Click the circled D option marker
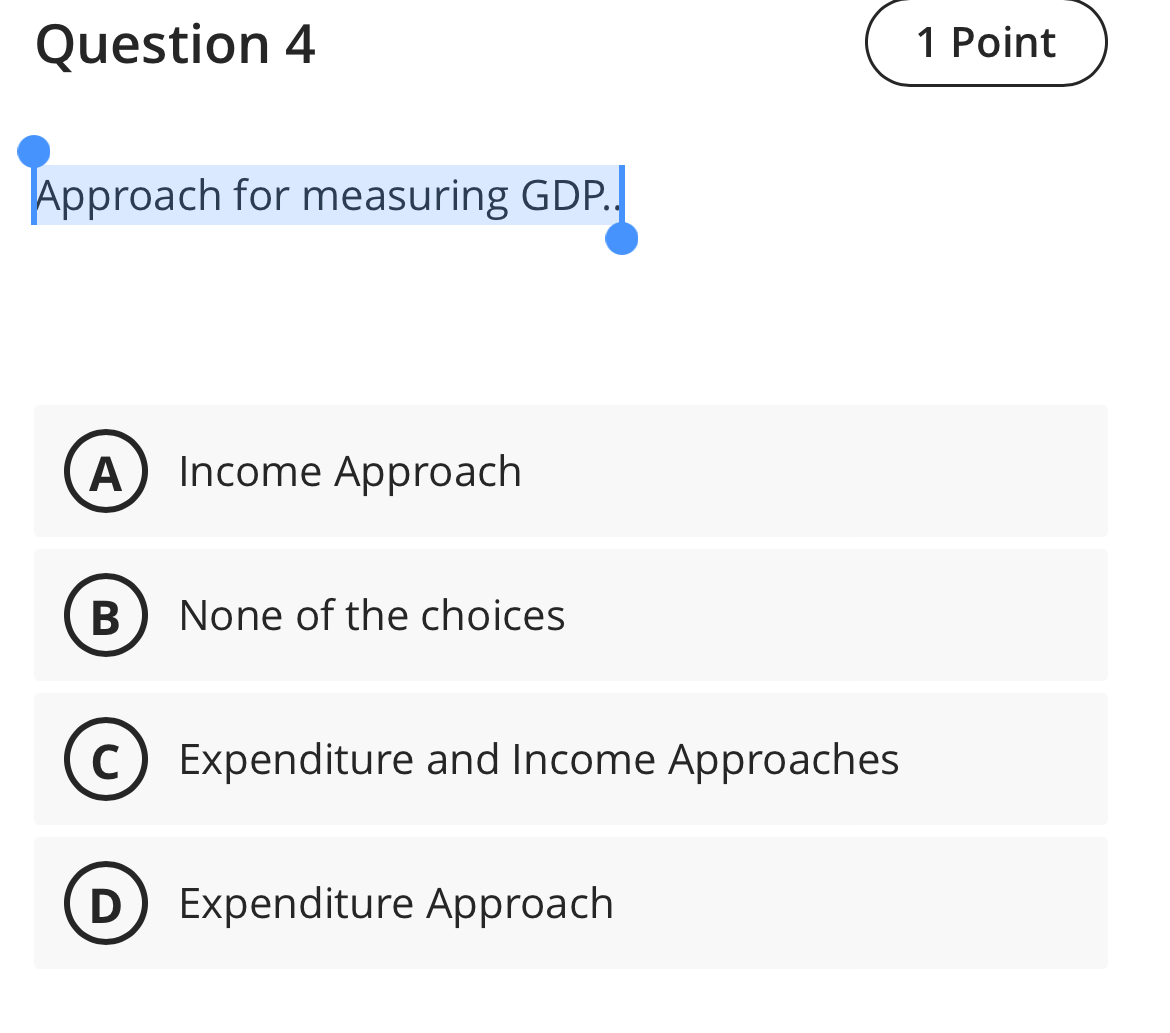The width and height of the screenshot is (1170, 1033). click(106, 902)
